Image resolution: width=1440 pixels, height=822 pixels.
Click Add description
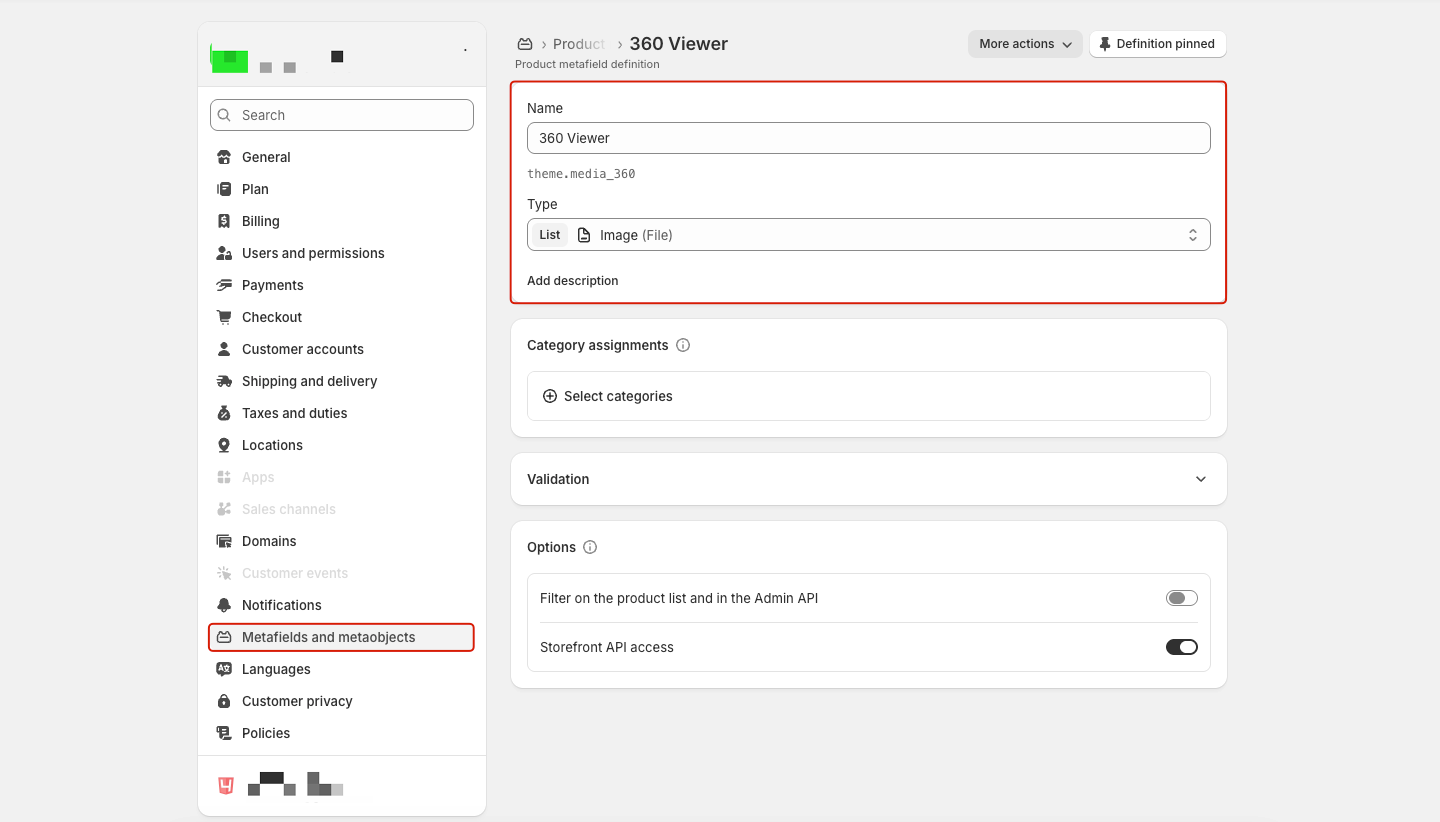572,280
